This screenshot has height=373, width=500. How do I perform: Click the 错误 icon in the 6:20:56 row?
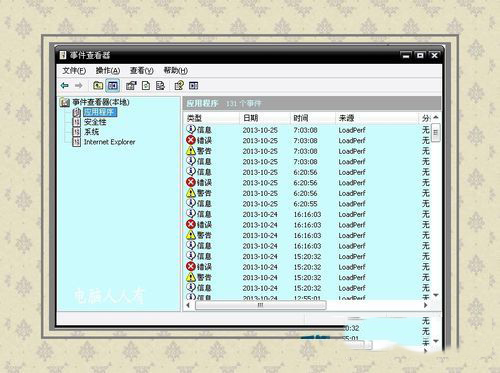pos(191,182)
